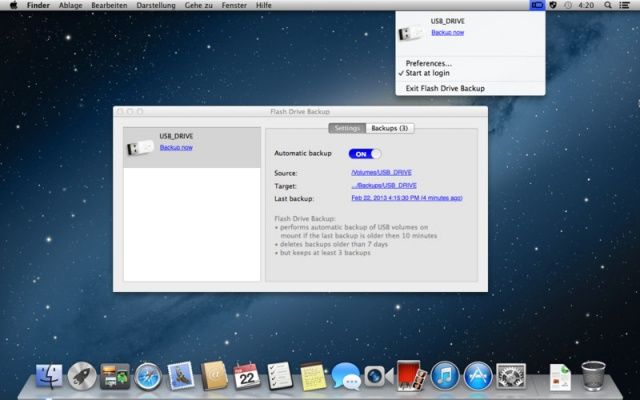Open Notification Center from menu bar
Image resolution: width=640 pixels, height=400 pixels.
pos(627,5)
